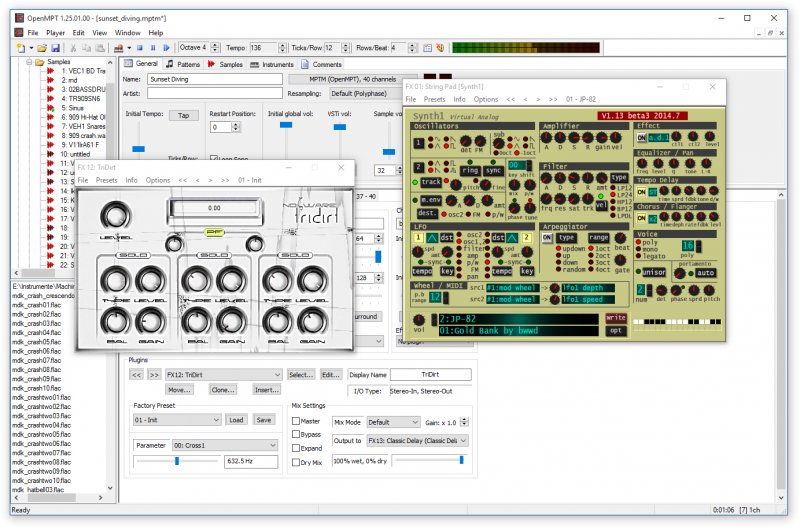Play the pattern with the play icon
The image size is (800, 528).
point(166,48)
